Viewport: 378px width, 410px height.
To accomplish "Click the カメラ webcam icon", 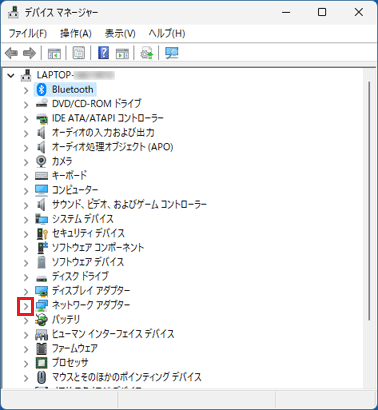I will coord(41,161).
